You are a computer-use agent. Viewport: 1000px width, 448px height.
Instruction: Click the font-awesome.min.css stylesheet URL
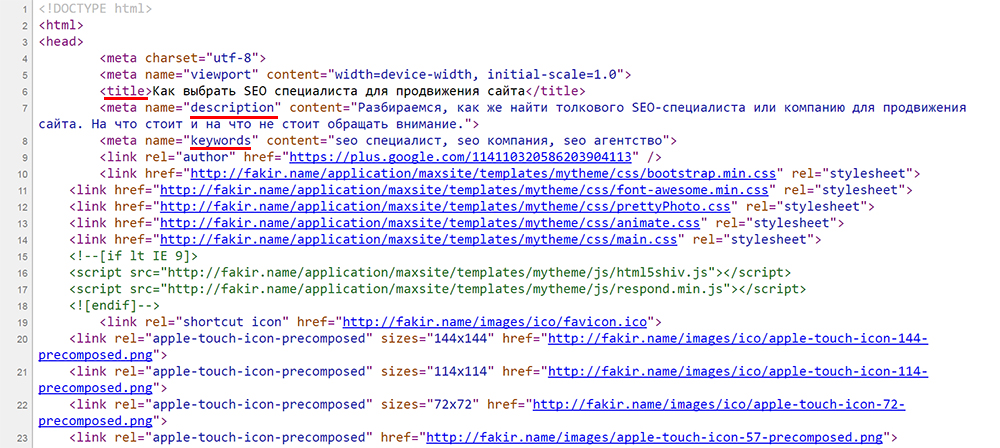tap(465, 190)
